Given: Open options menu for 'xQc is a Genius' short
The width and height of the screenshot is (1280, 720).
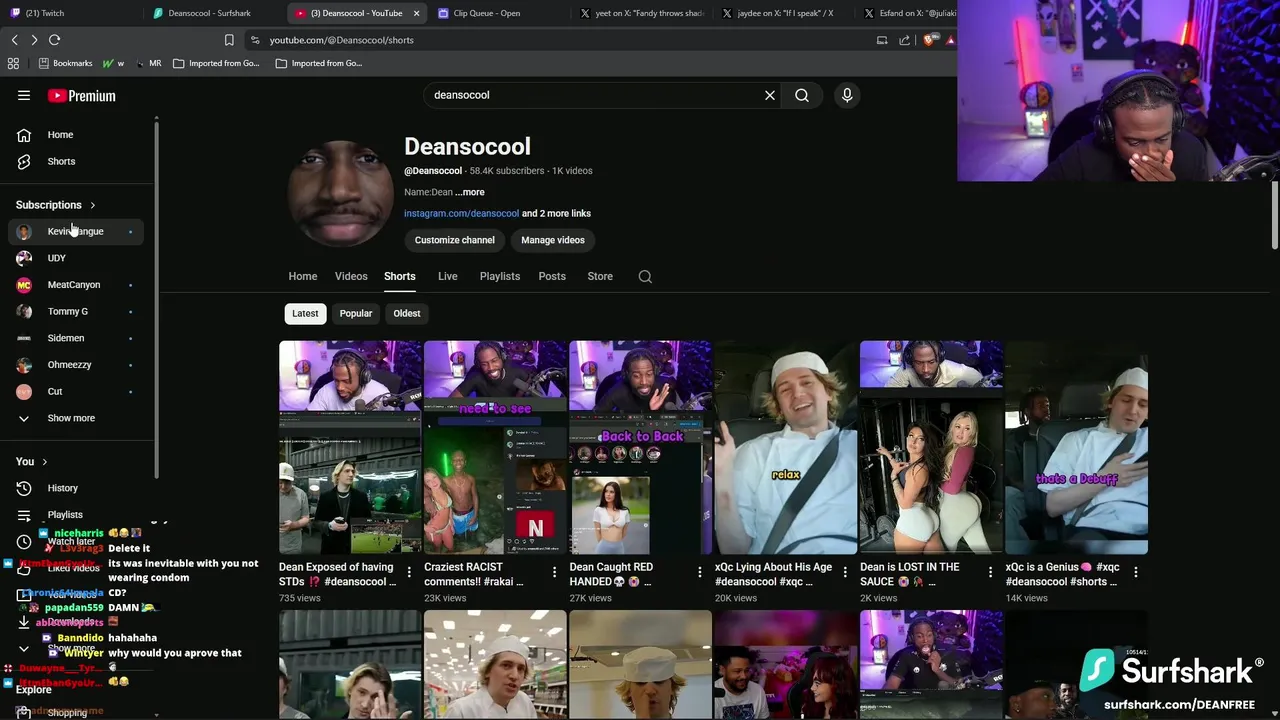Looking at the screenshot, I should [x=1135, y=572].
